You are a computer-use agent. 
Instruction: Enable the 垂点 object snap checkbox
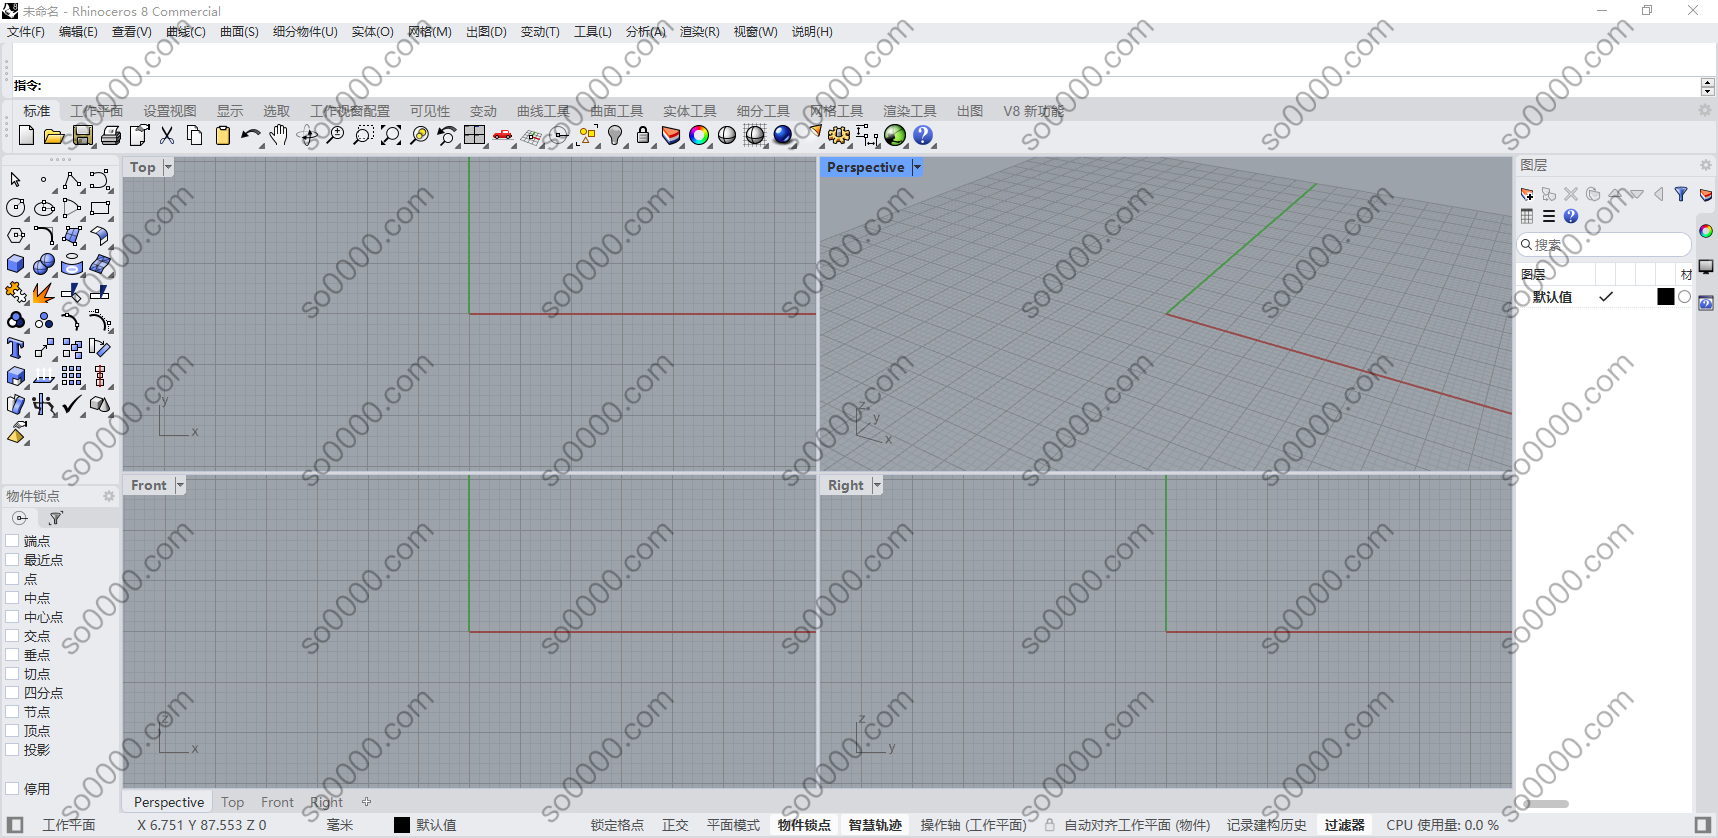pyautogui.click(x=12, y=655)
